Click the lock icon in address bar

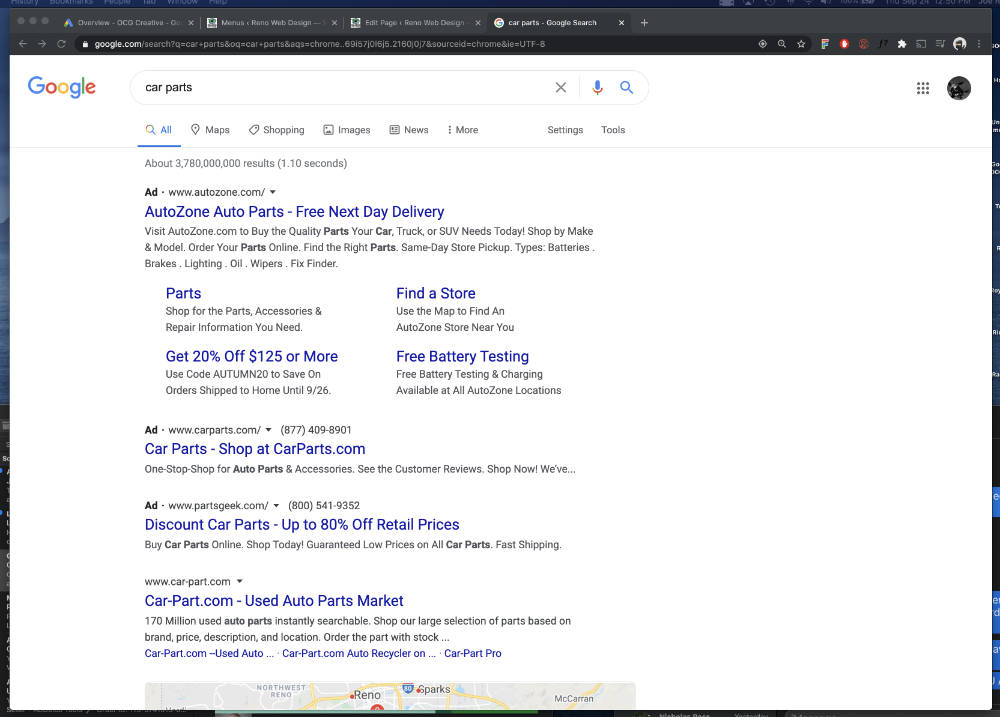85,44
